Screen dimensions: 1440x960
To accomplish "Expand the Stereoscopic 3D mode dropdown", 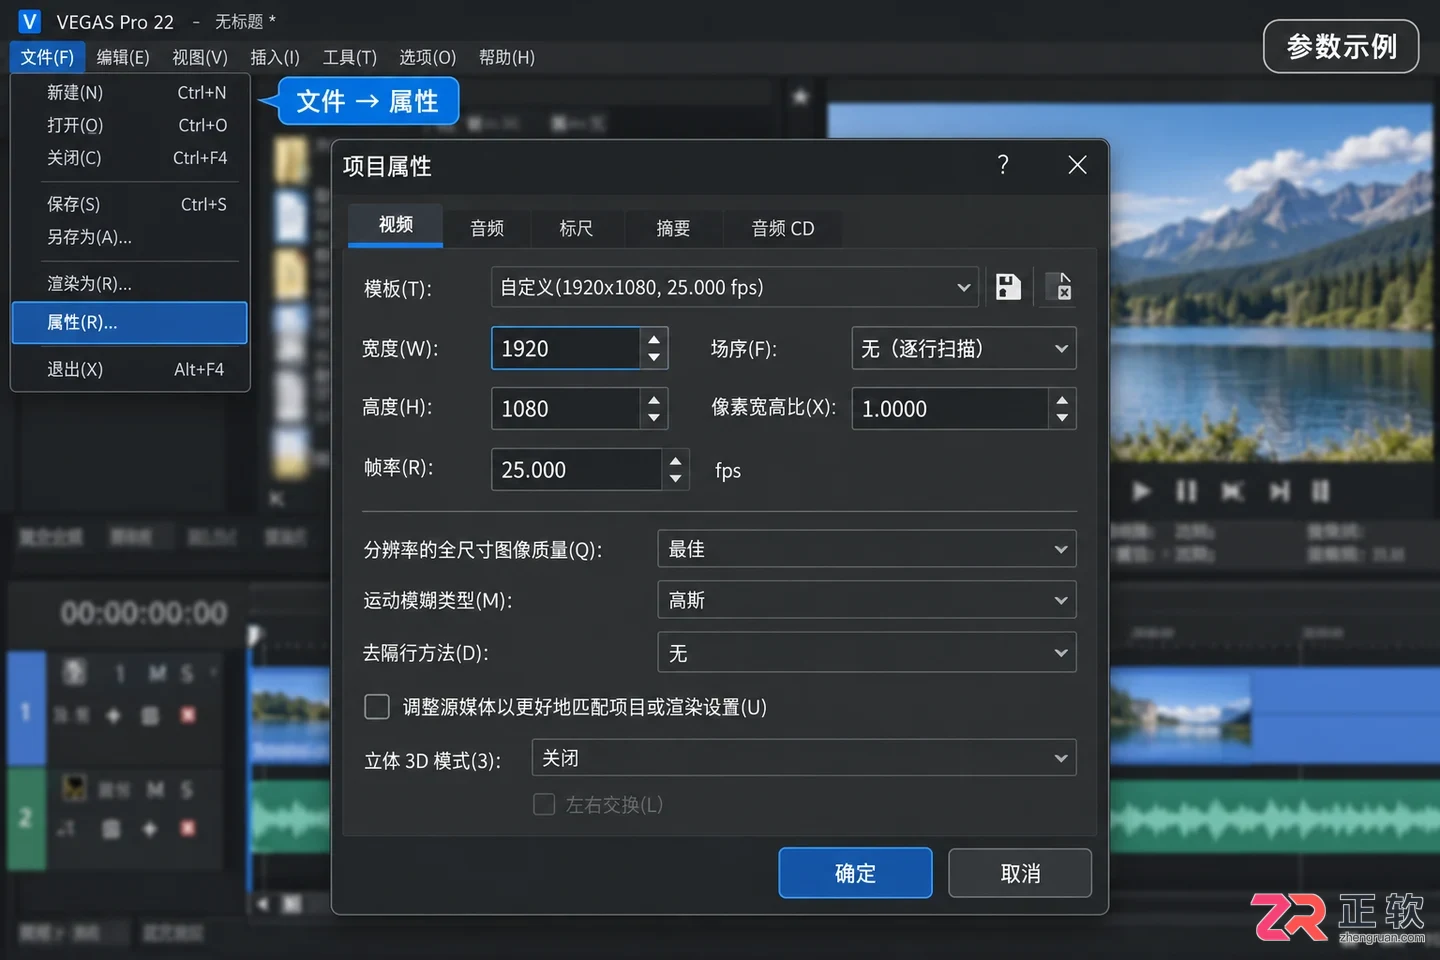I will pos(804,758).
